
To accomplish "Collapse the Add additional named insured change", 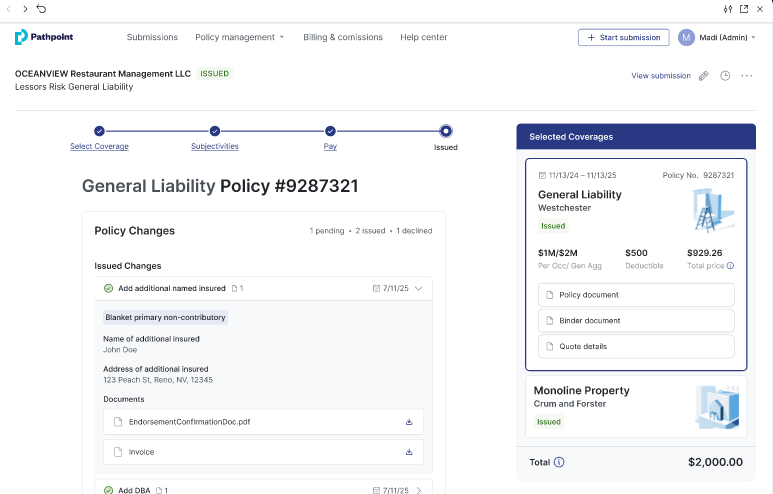I will coord(419,288).
